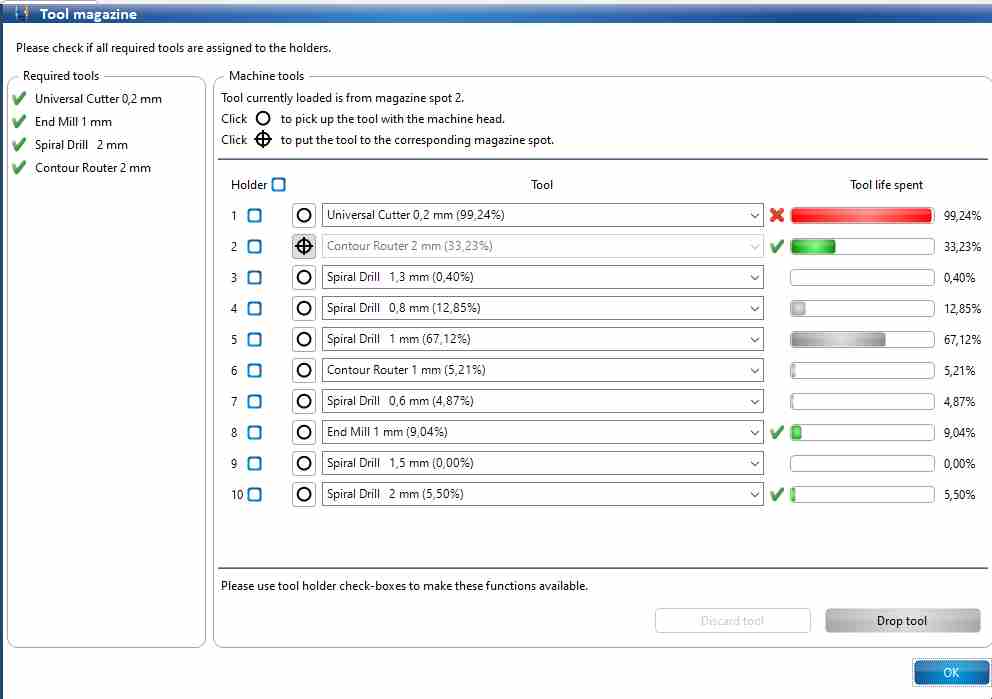992x699 pixels.
Task: Click the 0,40% tool life value
Action: 959,278
